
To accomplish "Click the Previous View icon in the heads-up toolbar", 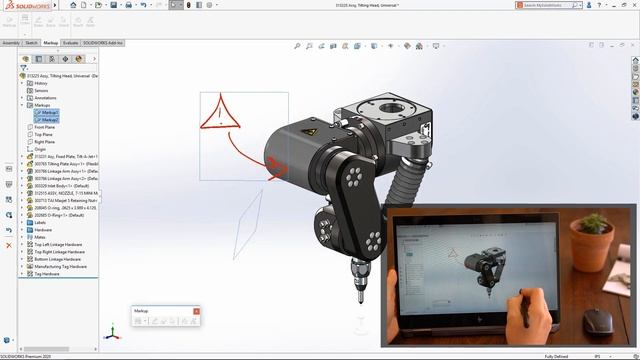I will tap(321, 46).
